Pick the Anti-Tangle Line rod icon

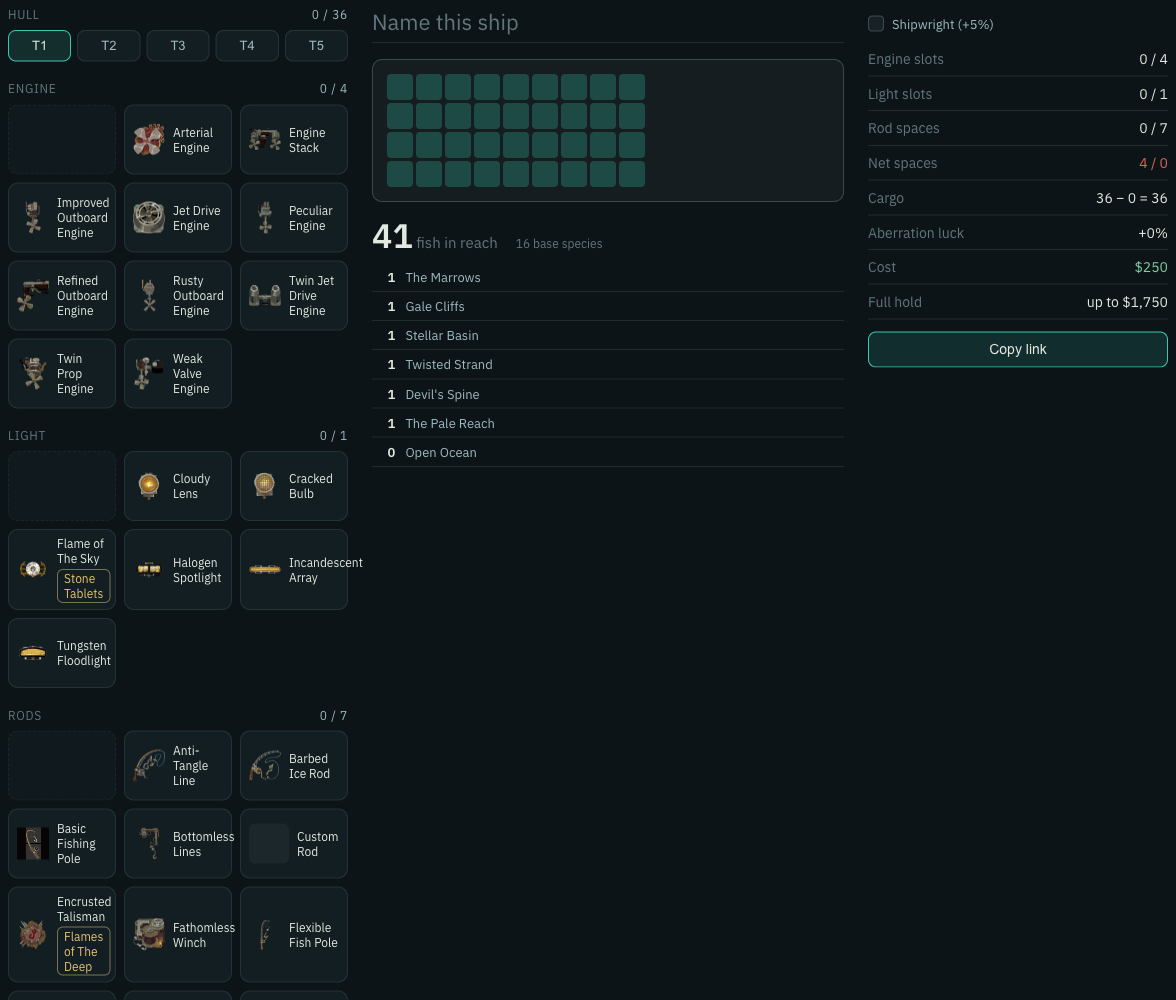tap(148, 765)
